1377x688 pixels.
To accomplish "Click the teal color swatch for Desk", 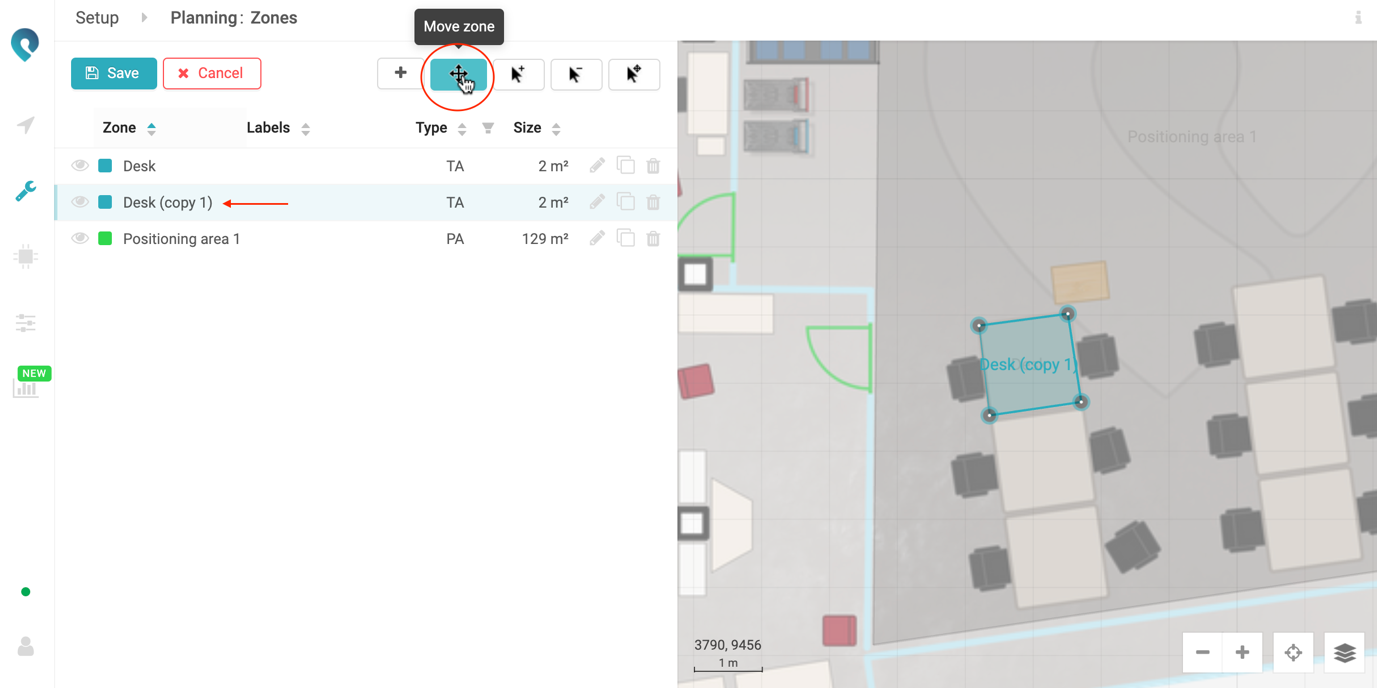I will 105,166.
